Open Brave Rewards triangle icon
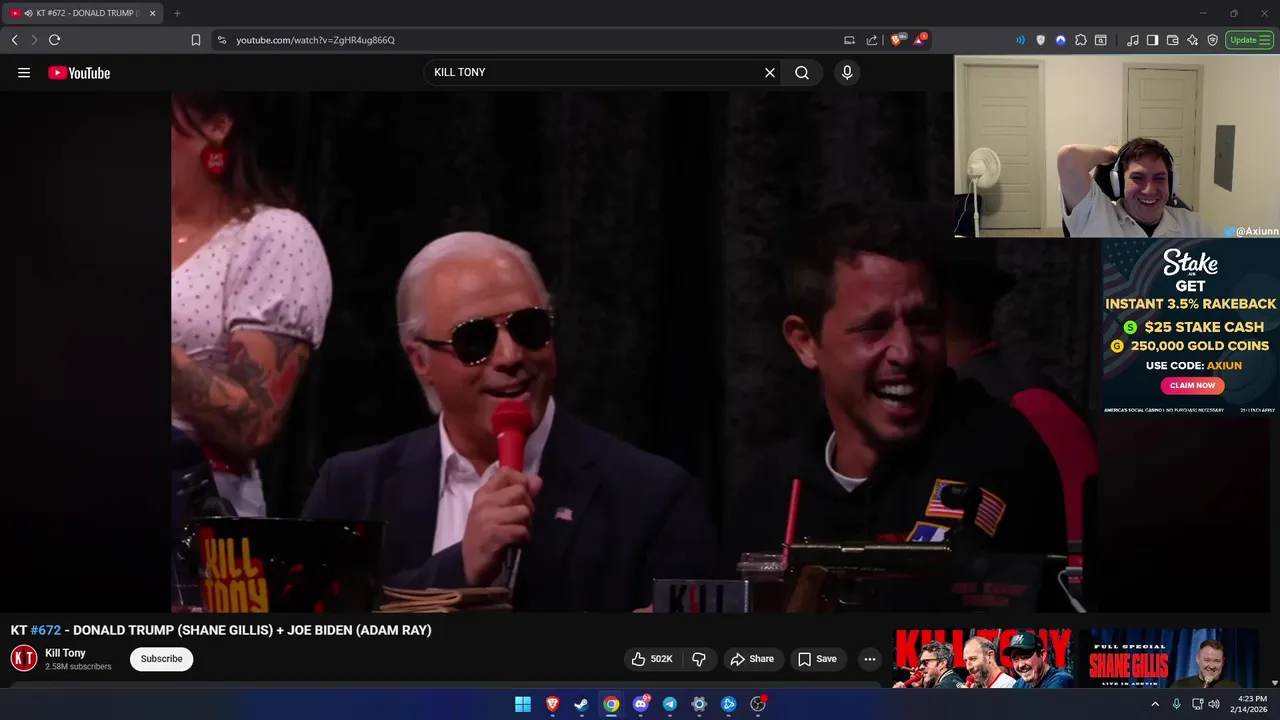The width and height of the screenshot is (1280, 720). point(920,40)
